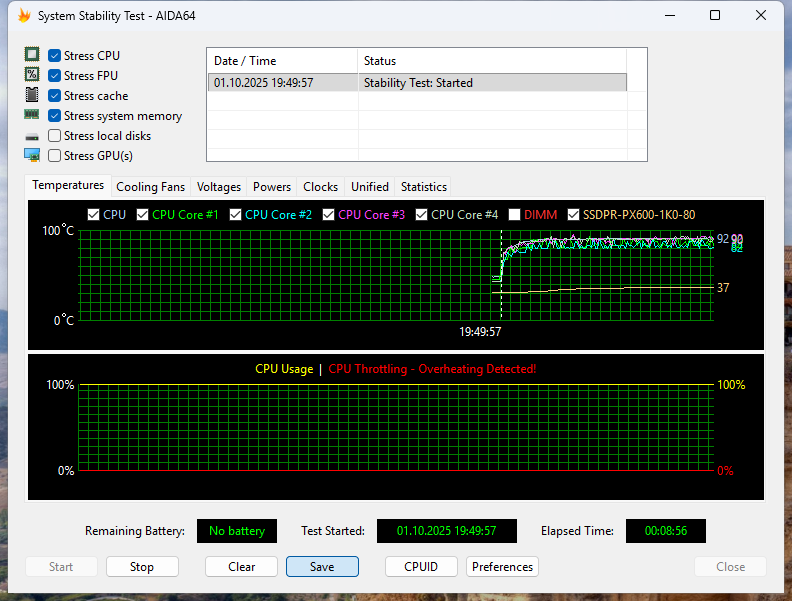Toggle CPU Core #3 graph checkbox

[x=328, y=215]
